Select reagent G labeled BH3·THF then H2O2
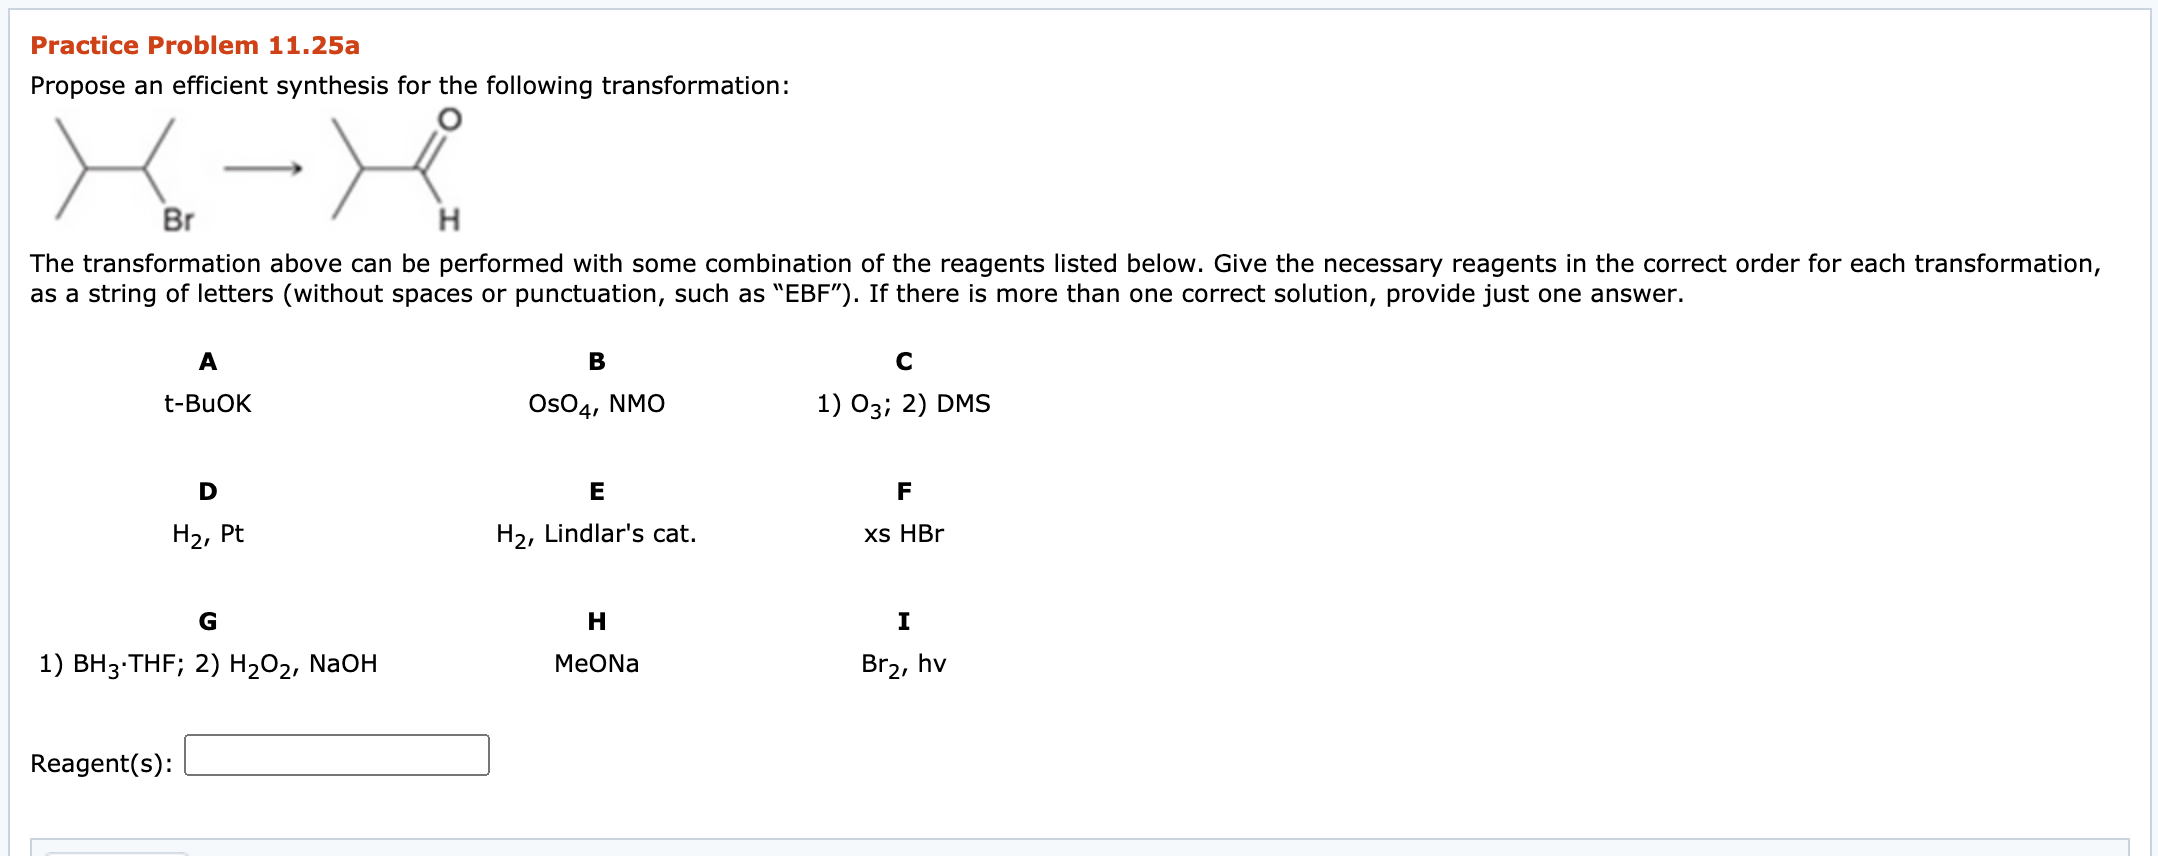The height and width of the screenshot is (856, 2158). 207,664
